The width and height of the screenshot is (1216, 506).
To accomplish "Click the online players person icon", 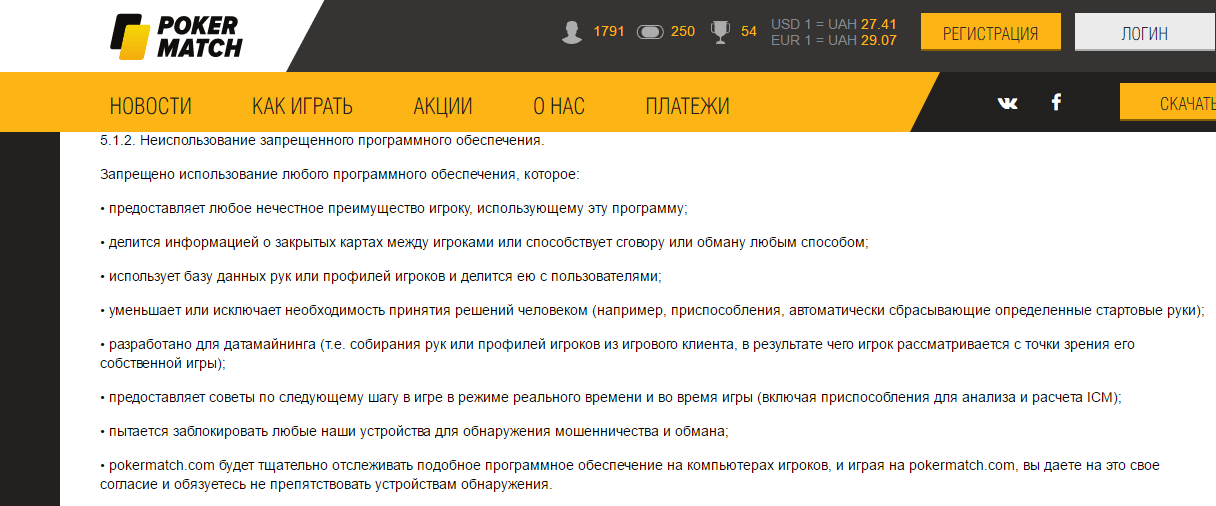I will (x=572, y=32).
